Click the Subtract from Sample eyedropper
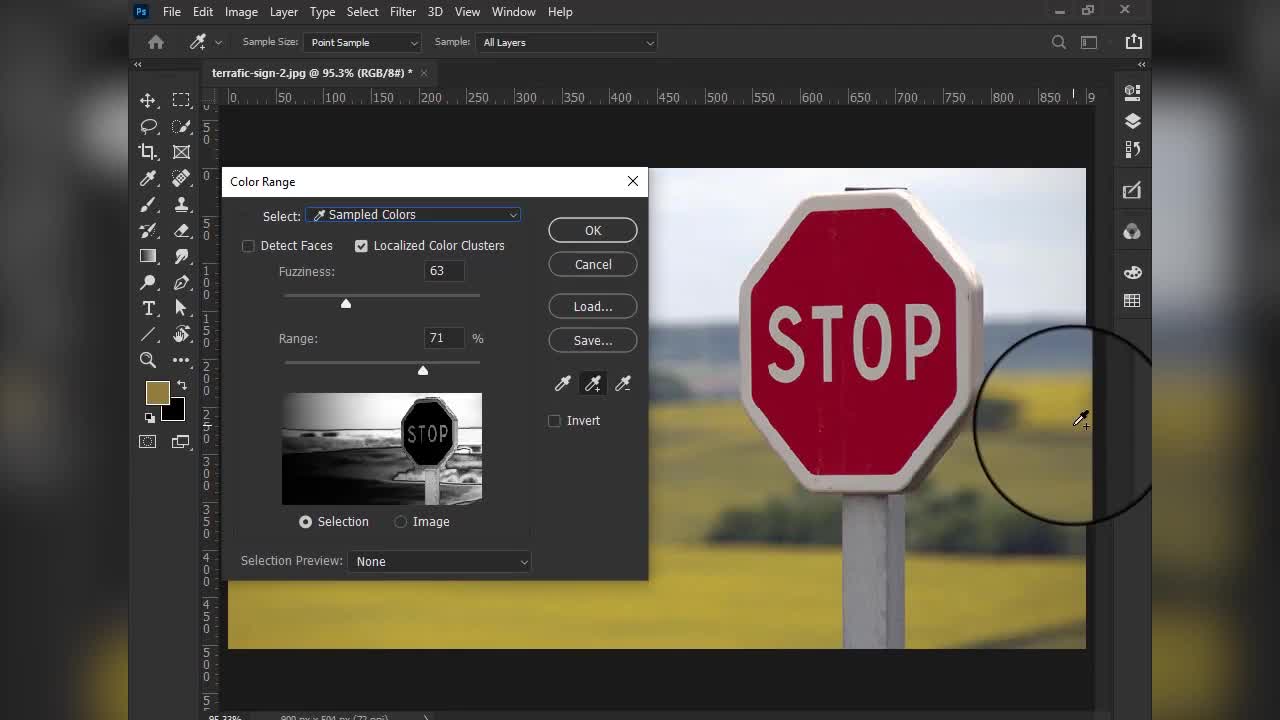Screen dimensions: 1280x720 click(623, 384)
